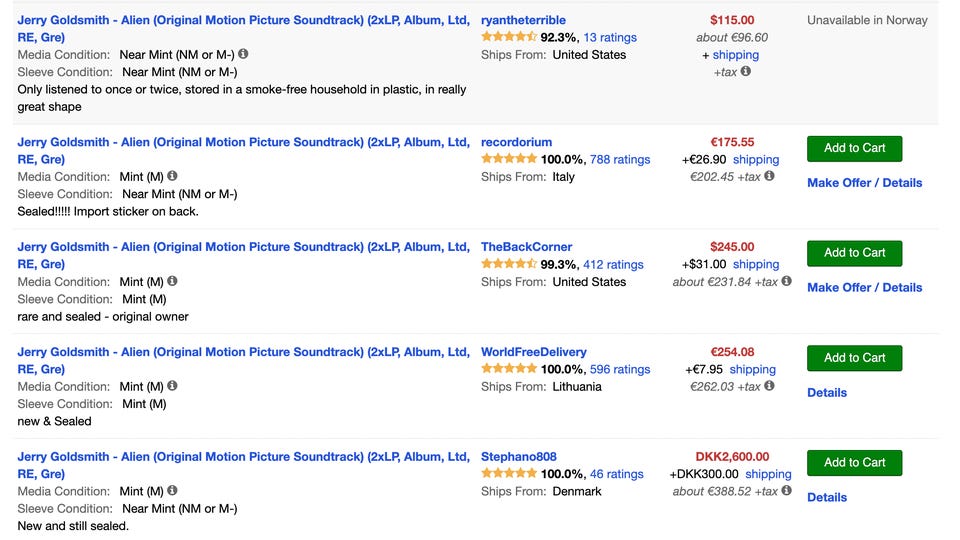
Task: Add recordorium's €175.55 listing to cart
Action: [x=854, y=148]
